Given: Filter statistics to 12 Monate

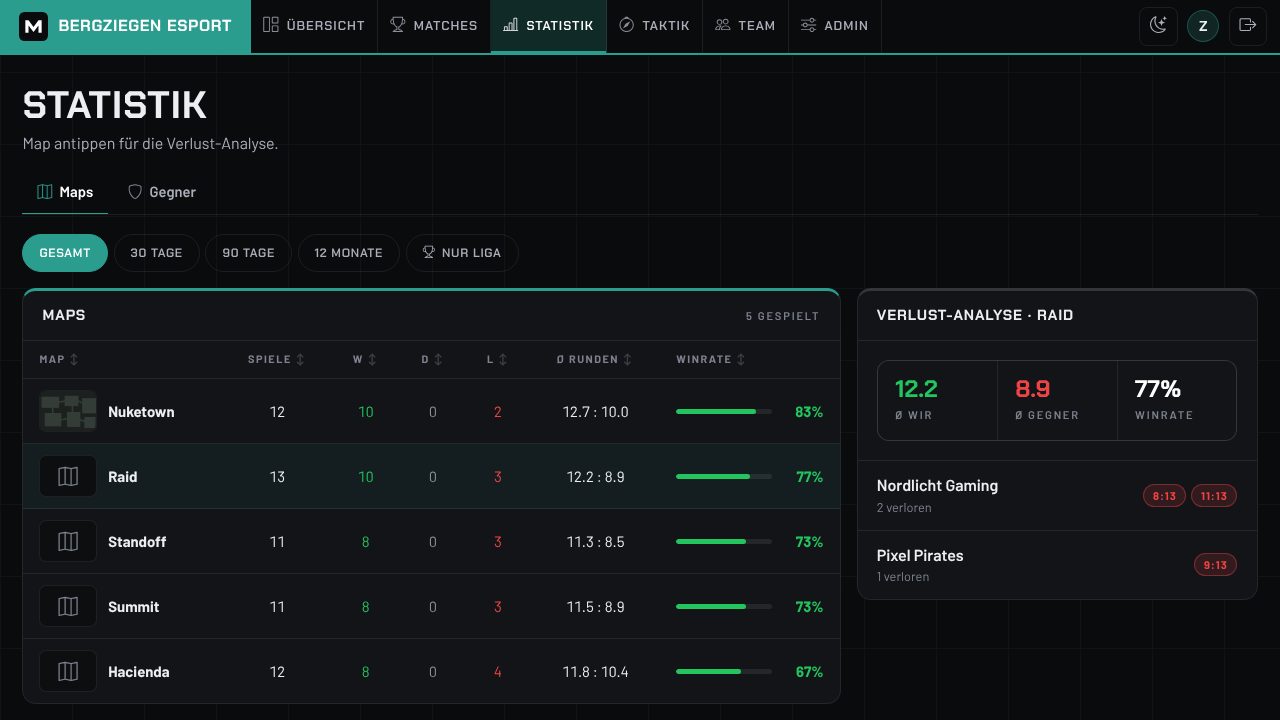Looking at the screenshot, I should click(x=348, y=253).
